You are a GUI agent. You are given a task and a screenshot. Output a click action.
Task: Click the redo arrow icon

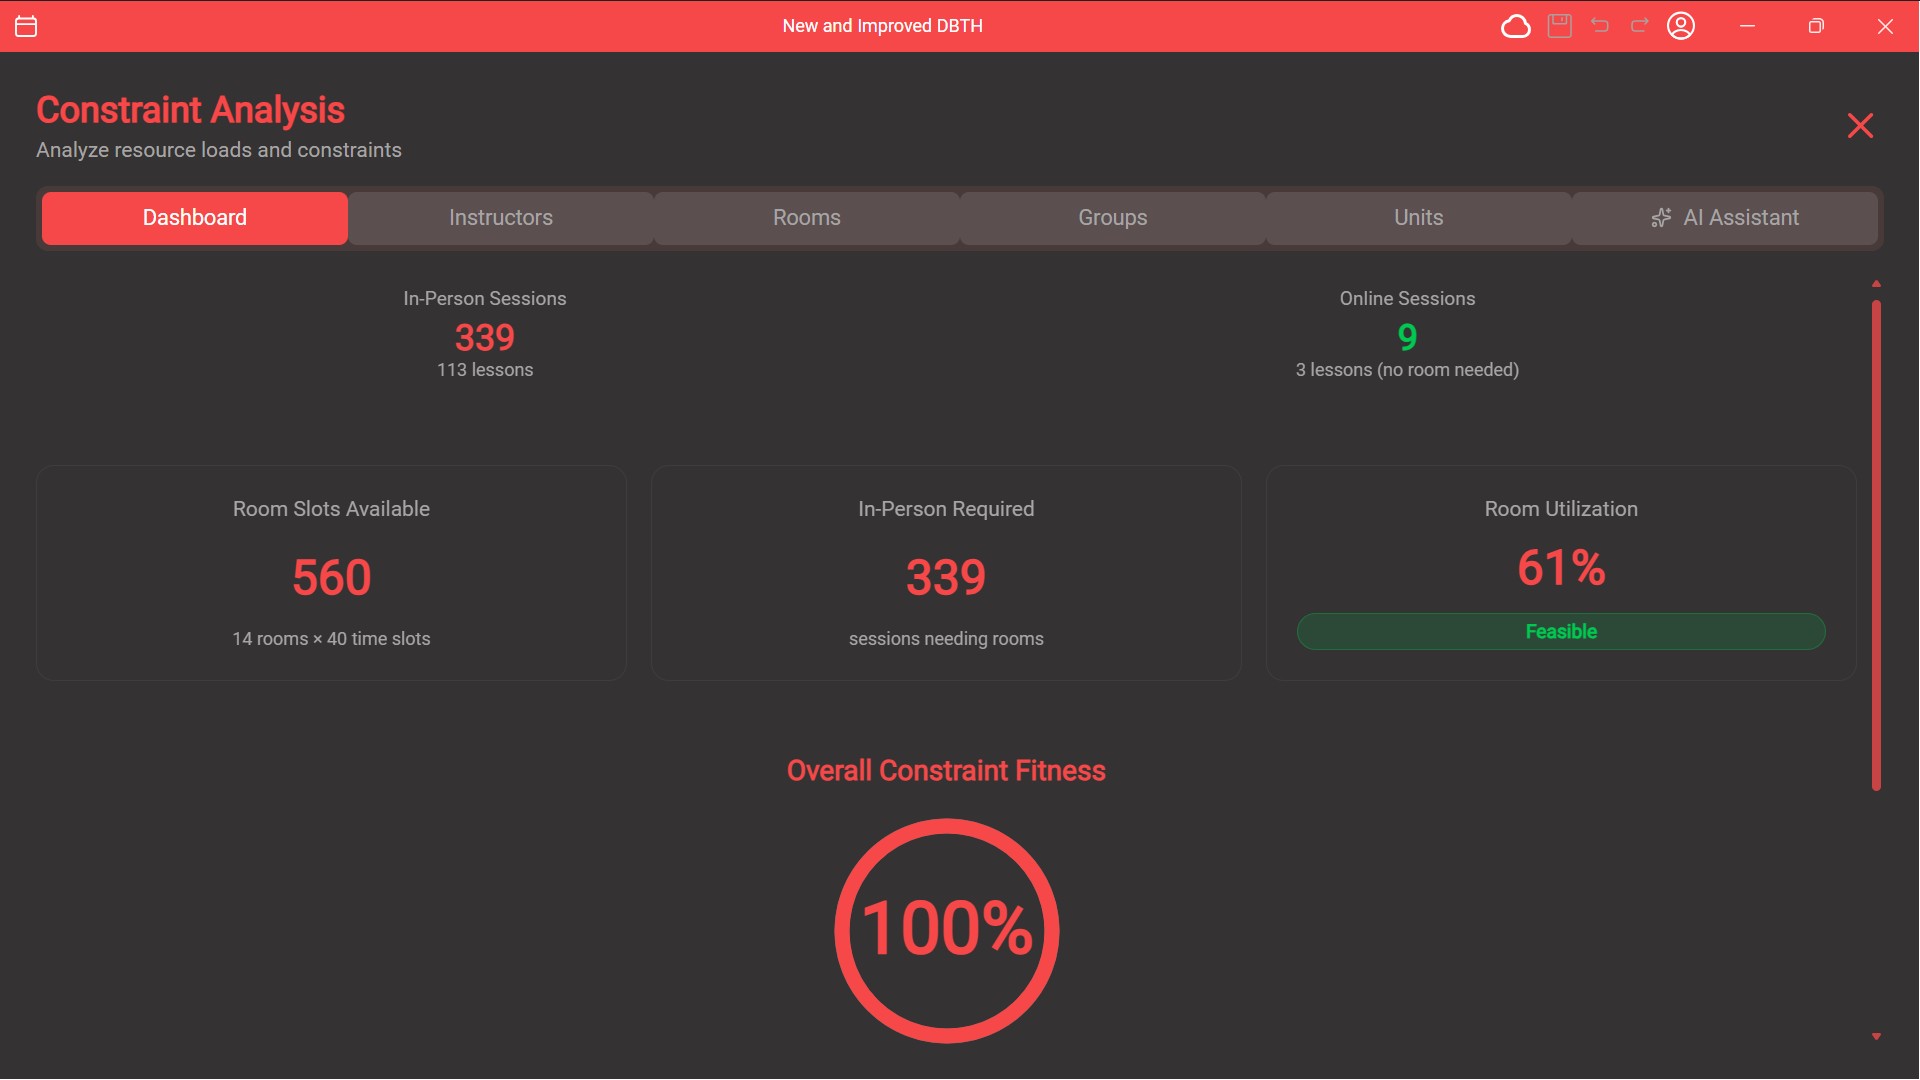[1640, 26]
